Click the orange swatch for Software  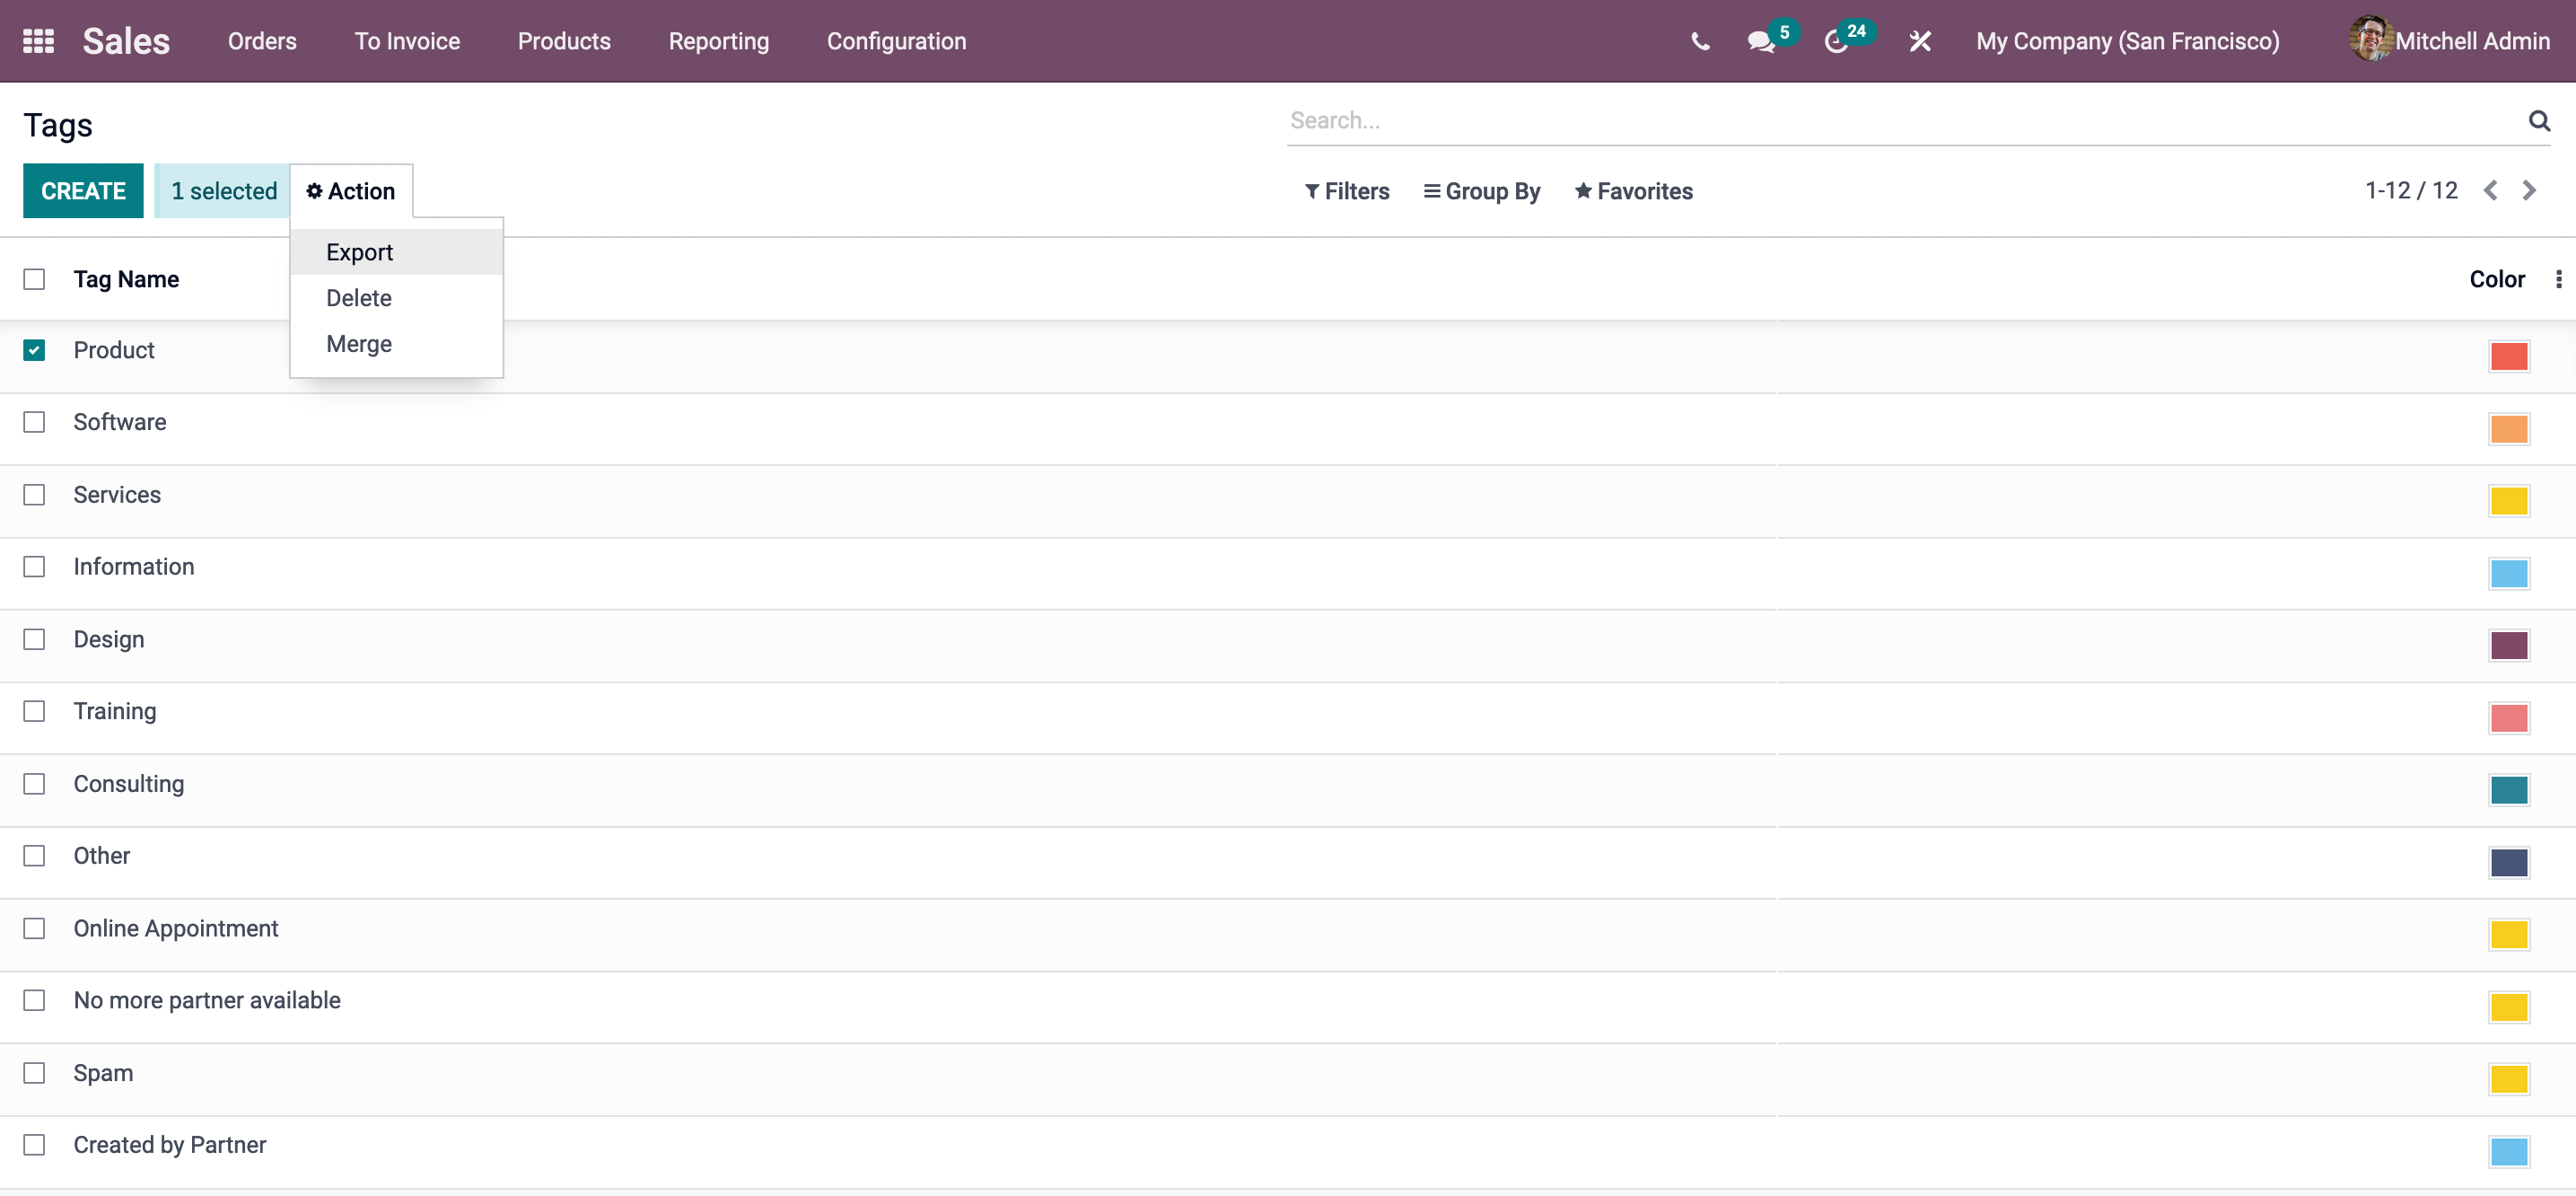(x=2508, y=429)
